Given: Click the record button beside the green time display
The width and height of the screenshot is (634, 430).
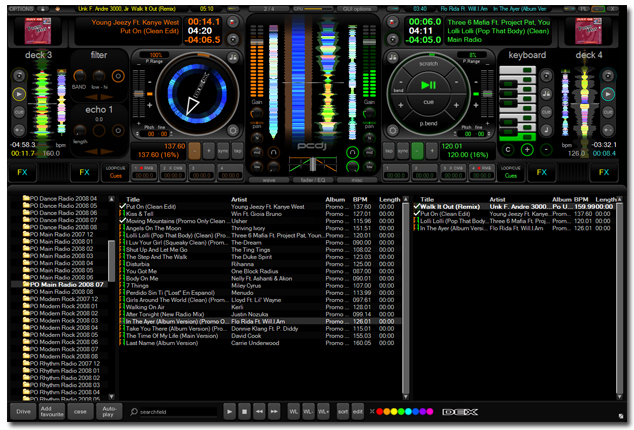Looking at the screenshot, I should (x=392, y=22).
